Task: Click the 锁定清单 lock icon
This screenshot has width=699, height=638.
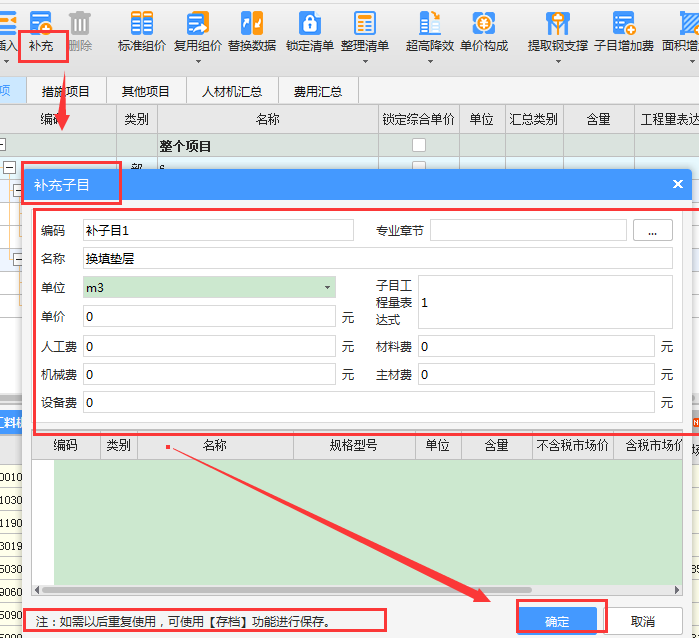Action: [x=309, y=24]
